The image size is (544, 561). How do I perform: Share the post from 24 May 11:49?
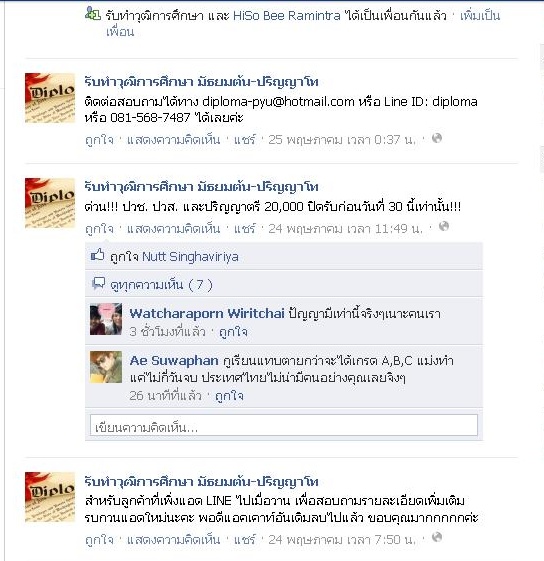(x=245, y=228)
